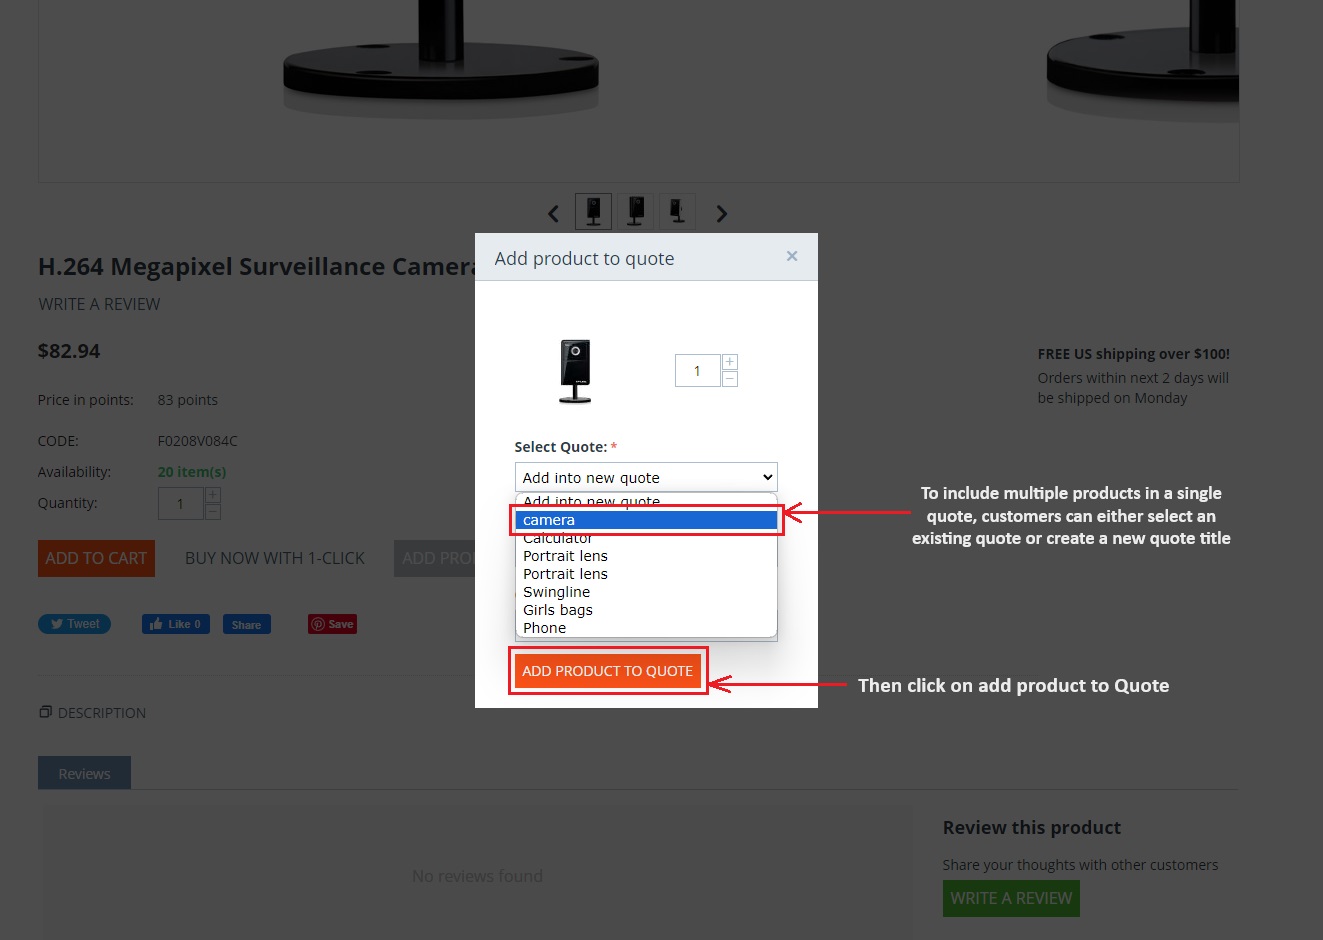Click 'Review this product' heading
The image size is (1323, 940).
click(x=1032, y=828)
